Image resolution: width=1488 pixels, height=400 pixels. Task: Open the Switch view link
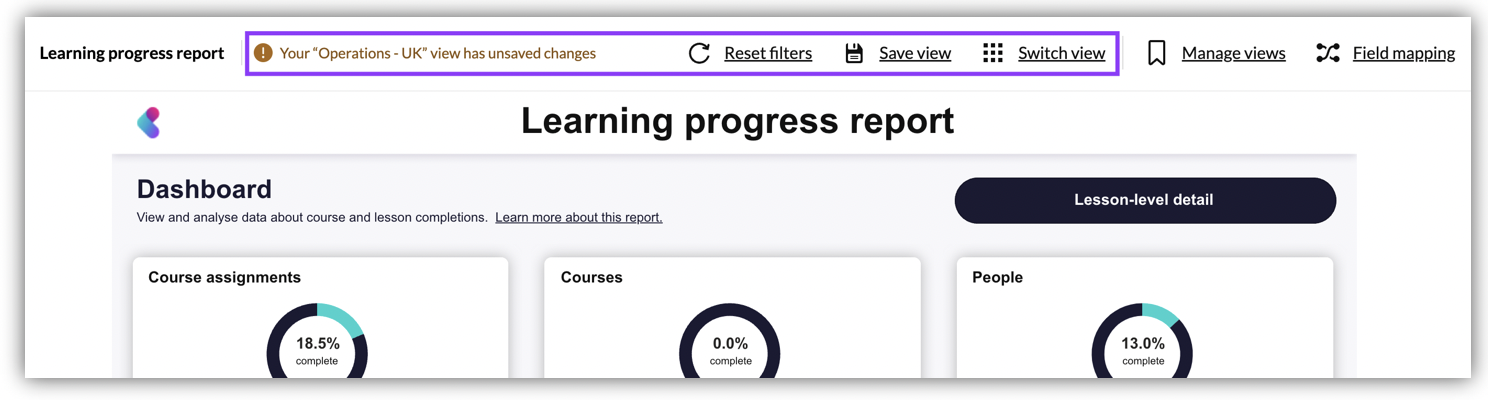pyautogui.click(x=1062, y=53)
